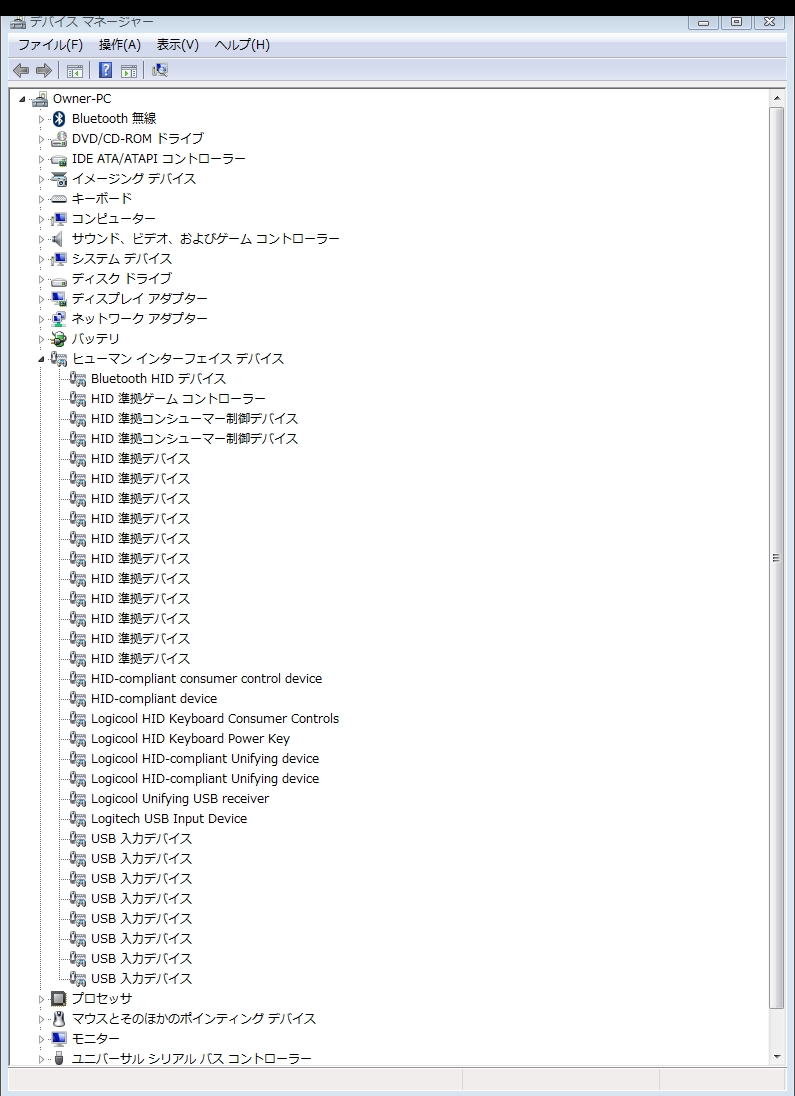
Task: Click the Forward arrow toolbar icon
Action: coord(44,70)
